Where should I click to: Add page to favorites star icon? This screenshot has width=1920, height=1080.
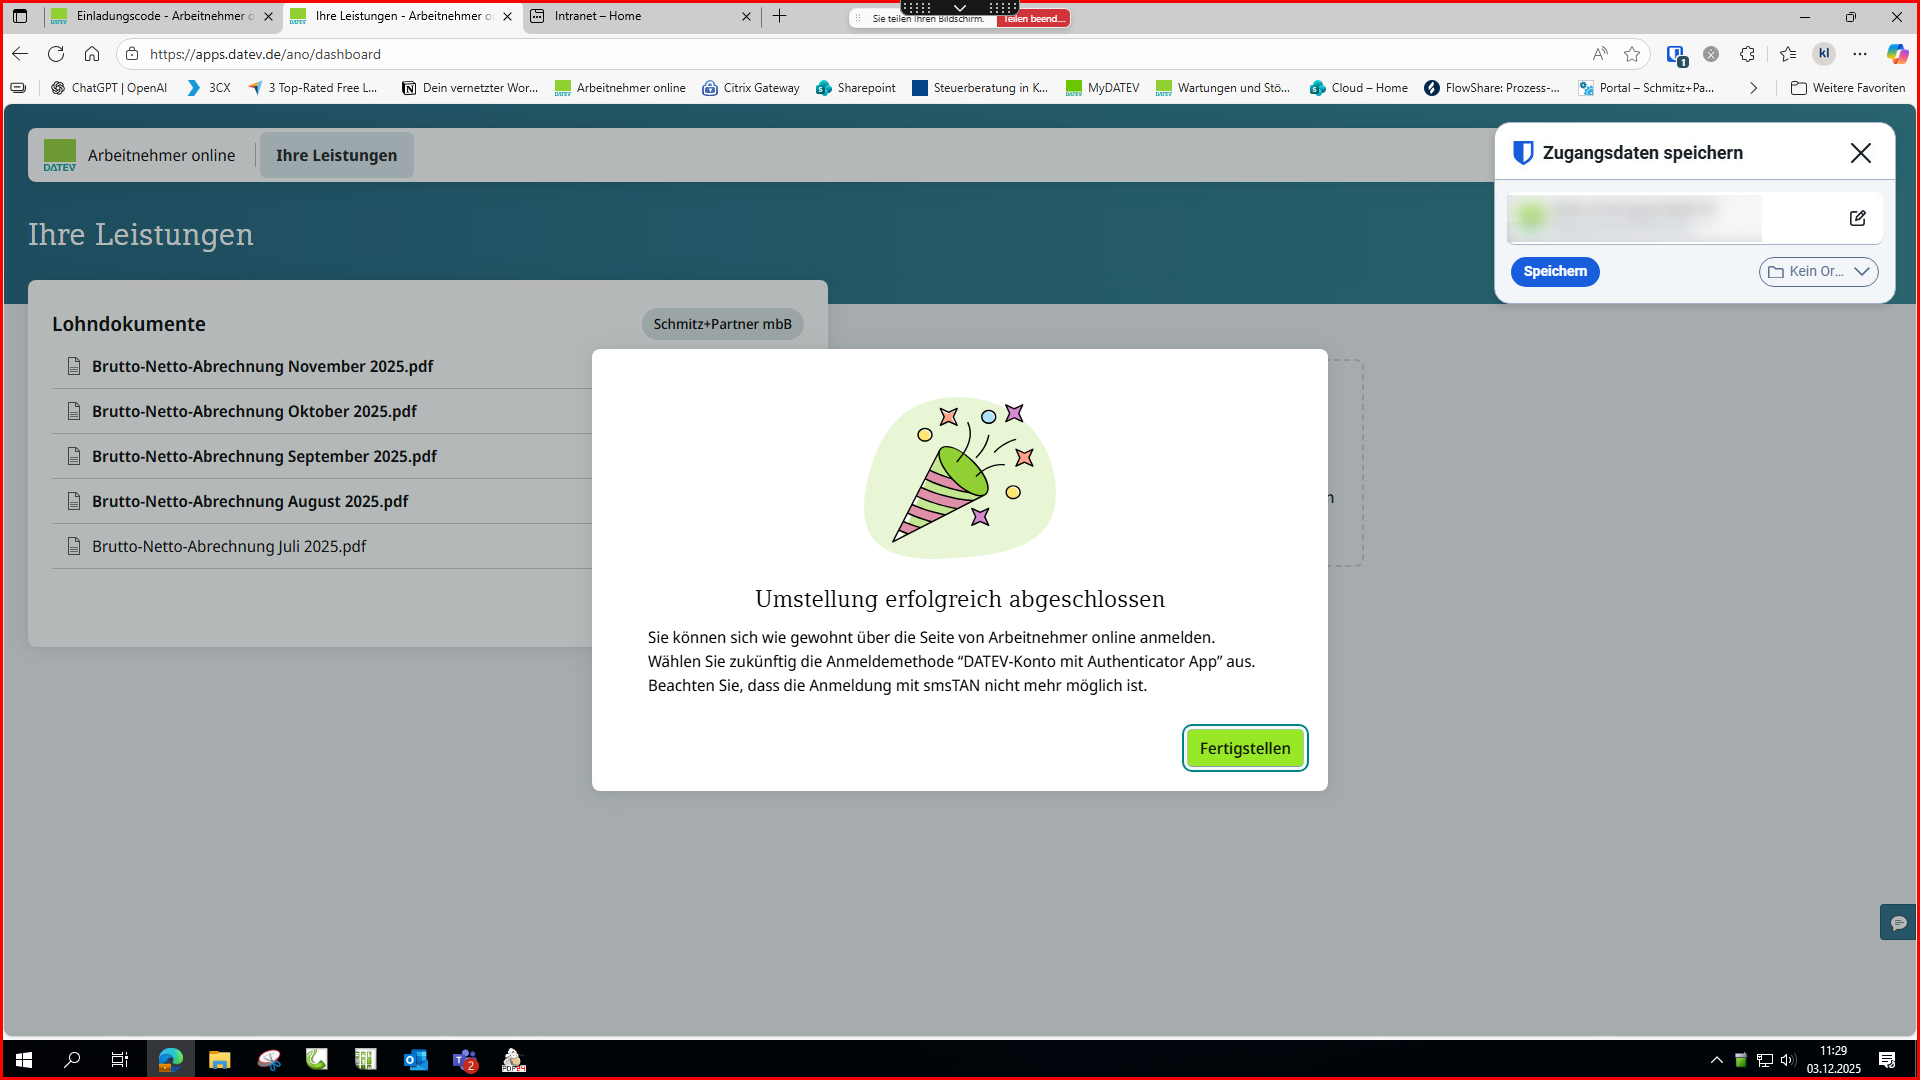1632,54
